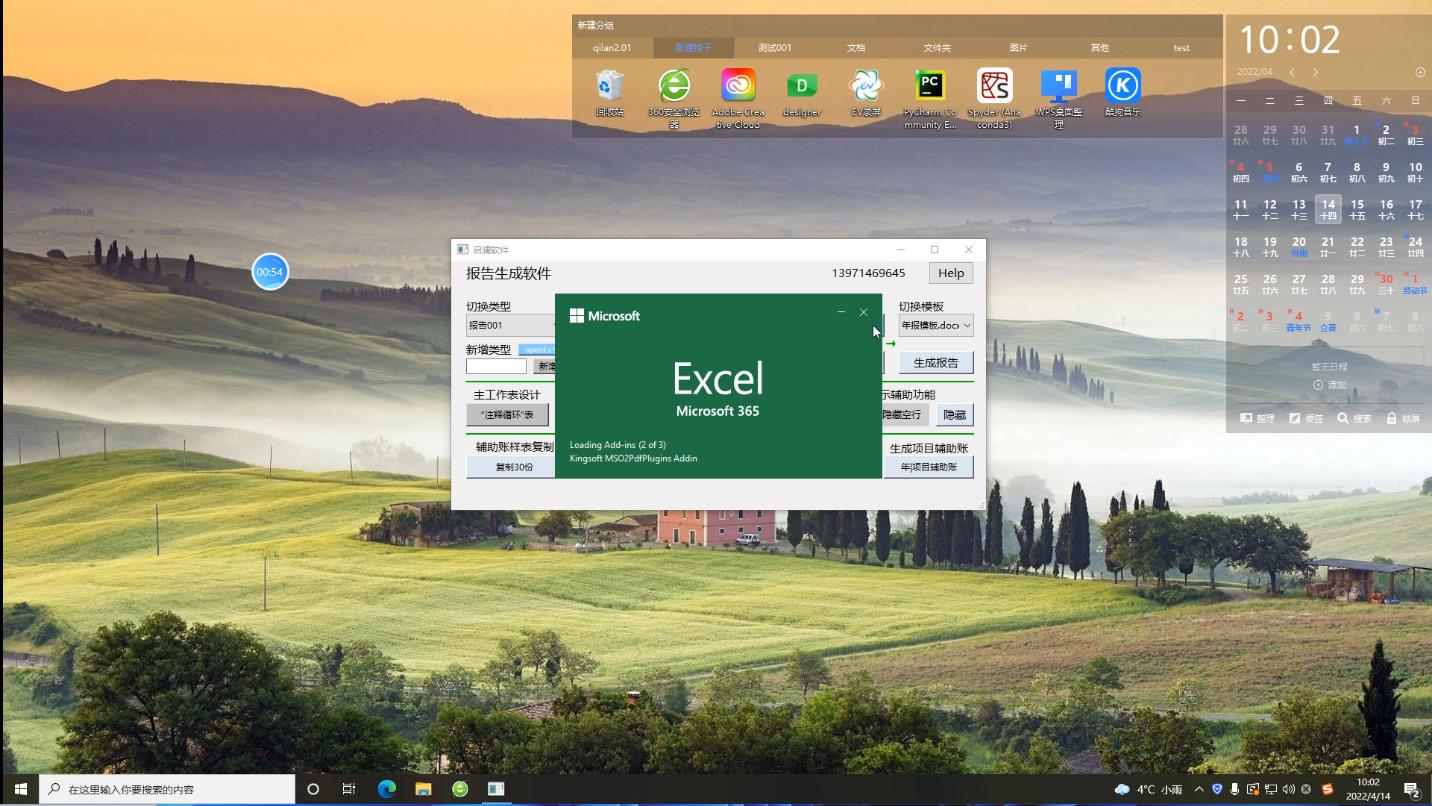Go to next month in calendar widget
The image size is (1432, 806).
point(1315,72)
